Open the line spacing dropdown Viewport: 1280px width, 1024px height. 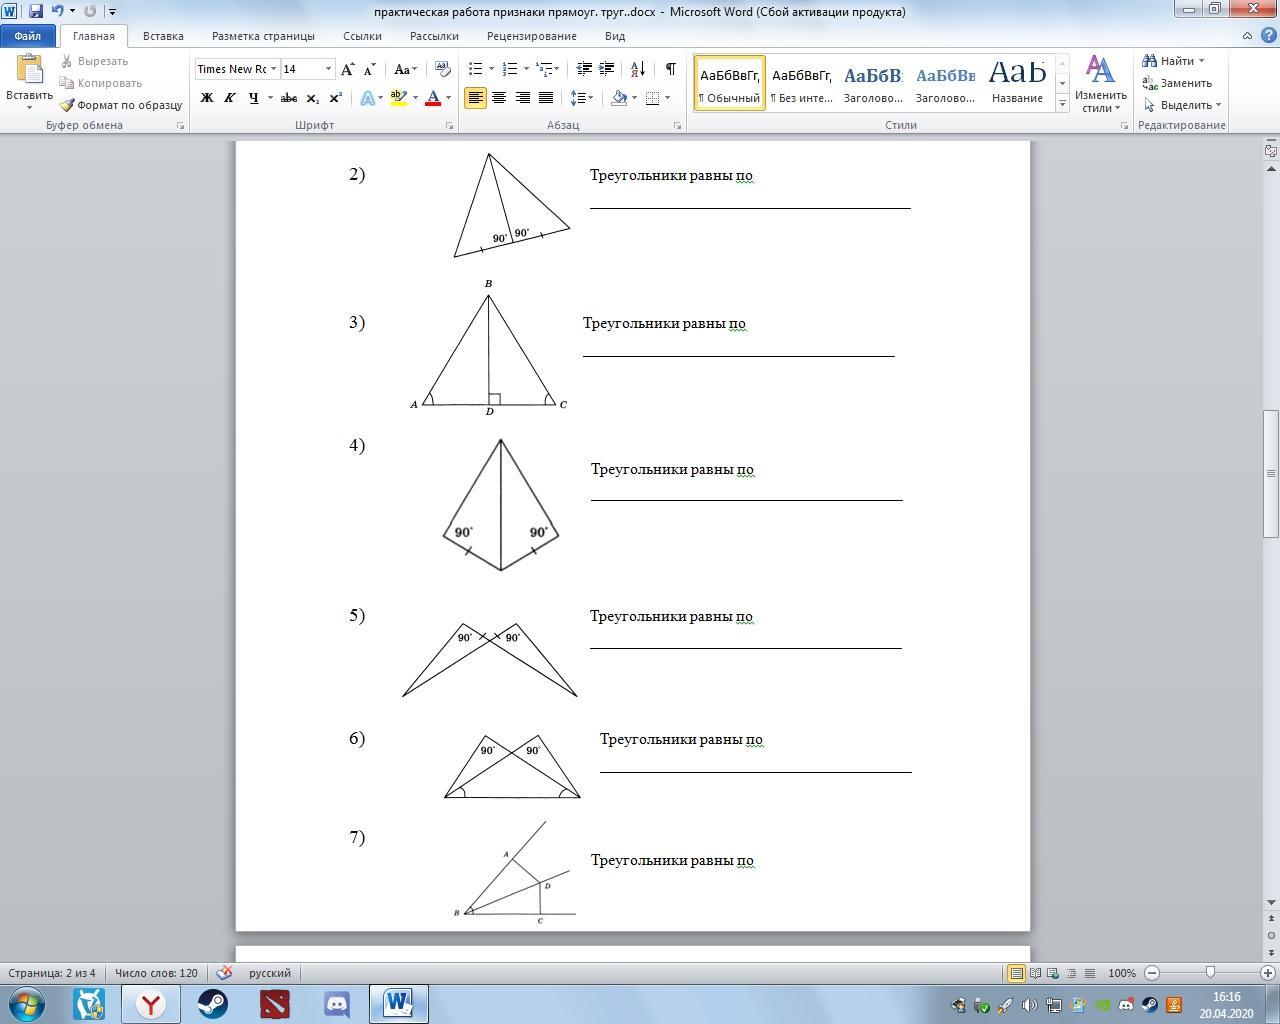coord(581,98)
